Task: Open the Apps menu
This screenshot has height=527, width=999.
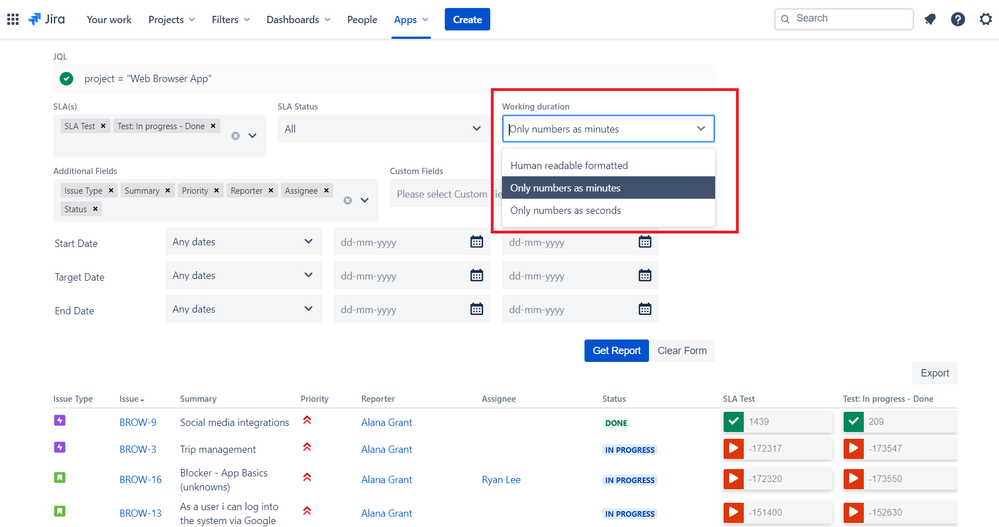Action: click(411, 20)
